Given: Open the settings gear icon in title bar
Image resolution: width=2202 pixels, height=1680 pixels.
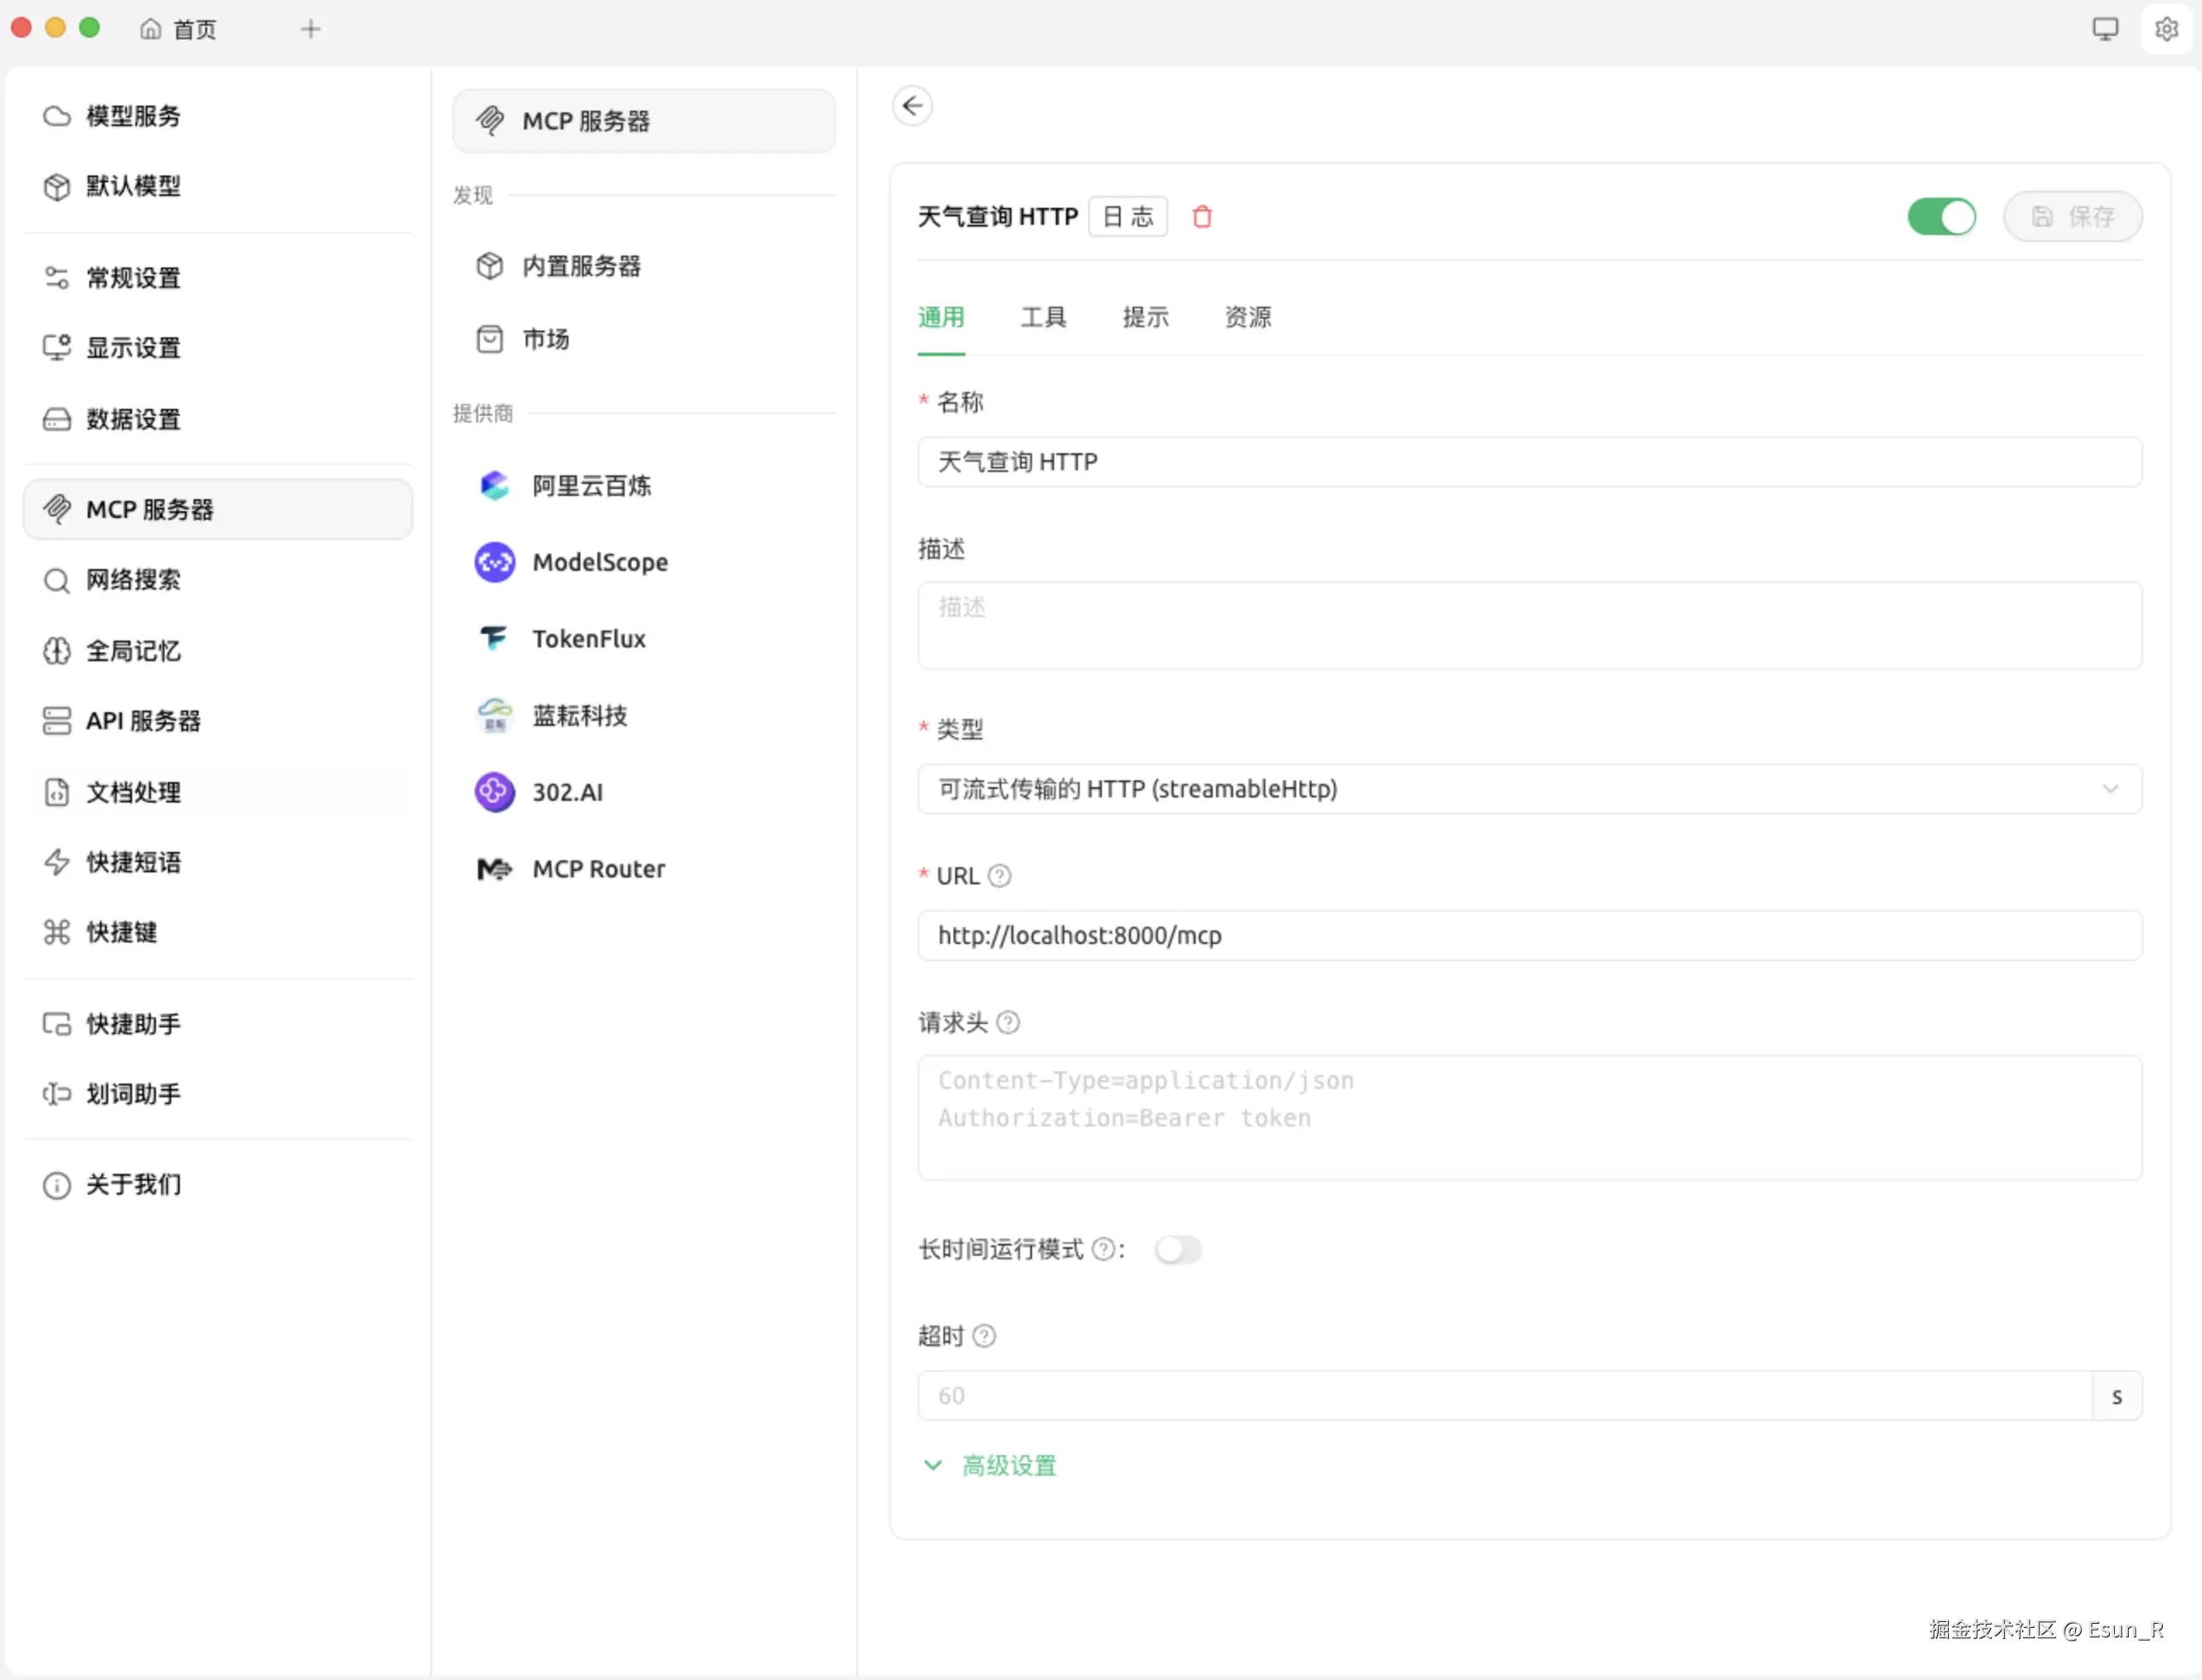Looking at the screenshot, I should click(2166, 29).
